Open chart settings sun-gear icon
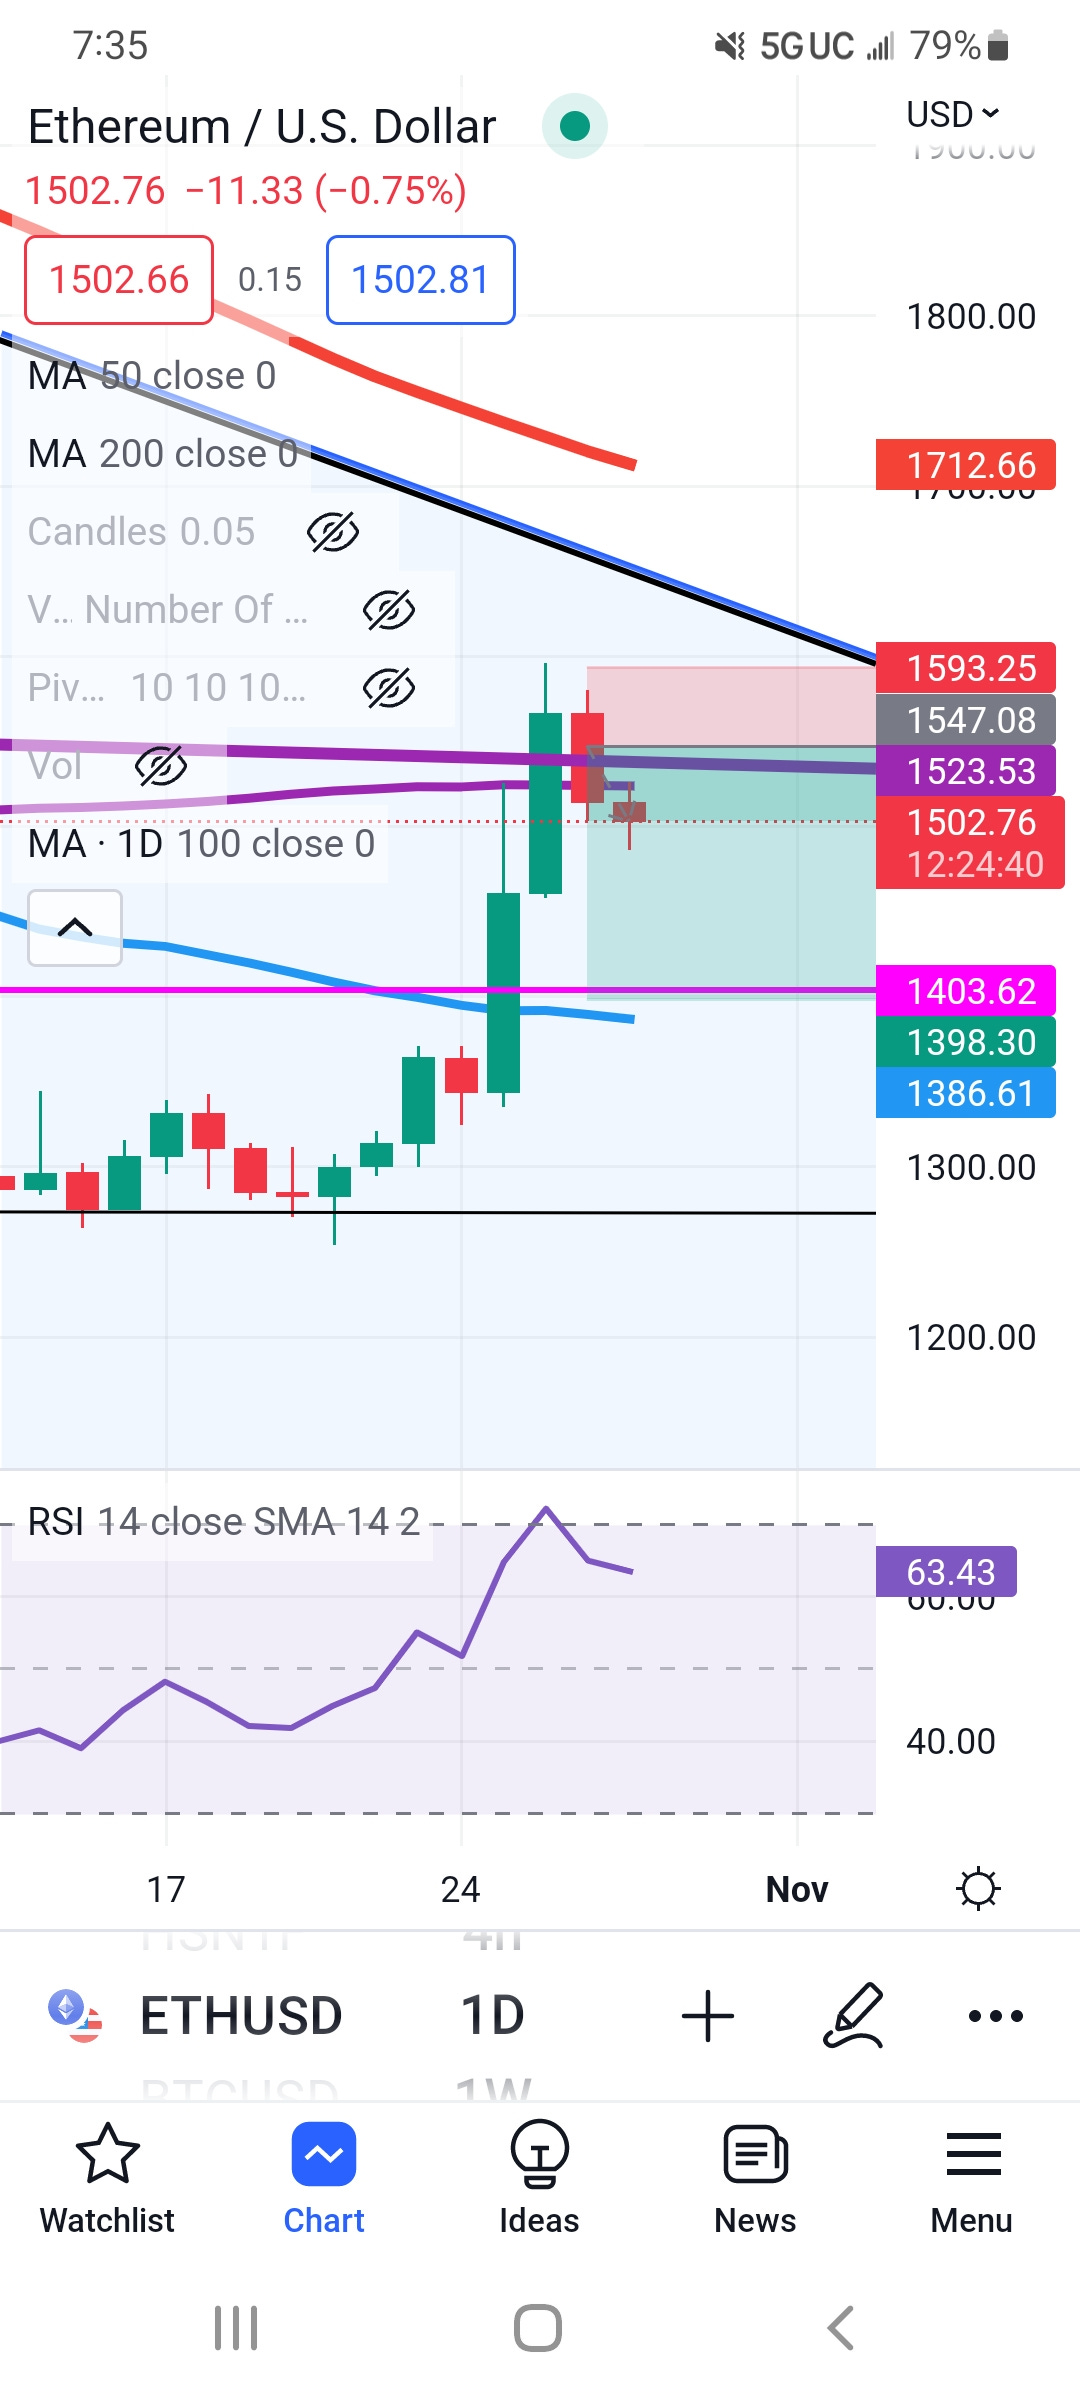The width and height of the screenshot is (1080, 2400). (x=978, y=1889)
